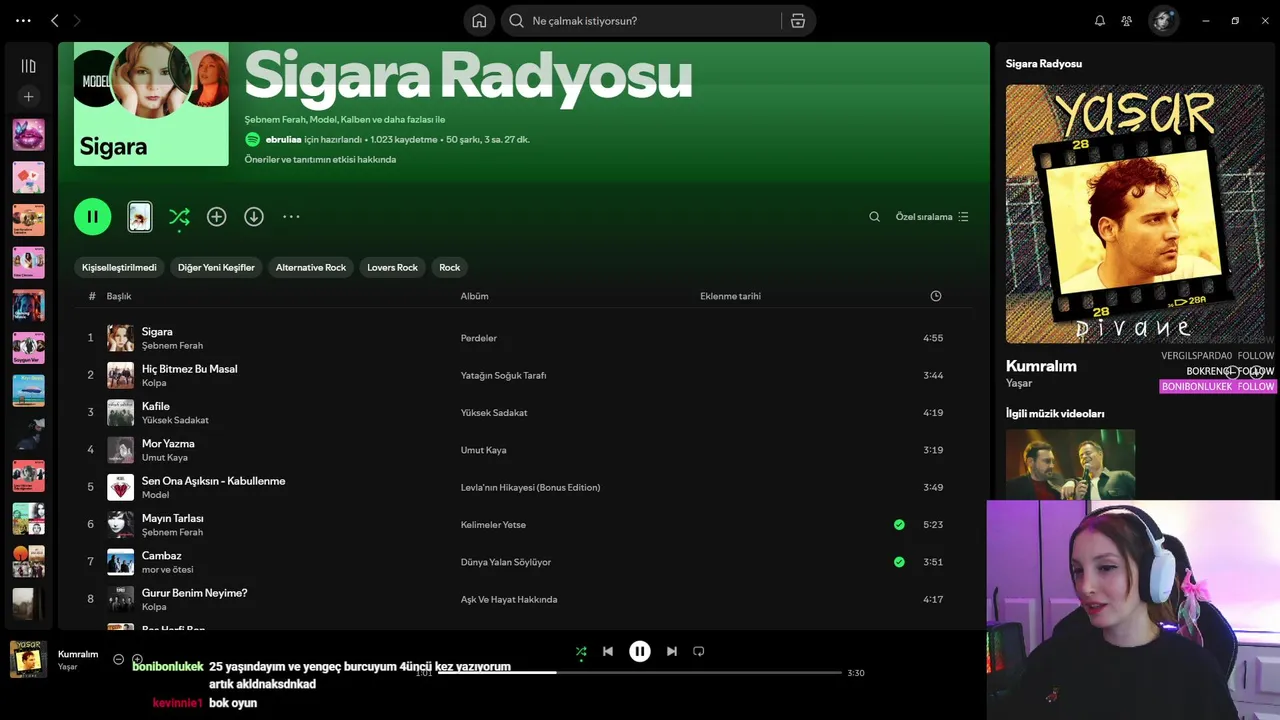Open the Gurur Benim Neyime? track
The width and height of the screenshot is (1280, 720).
(x=194, y=593)
